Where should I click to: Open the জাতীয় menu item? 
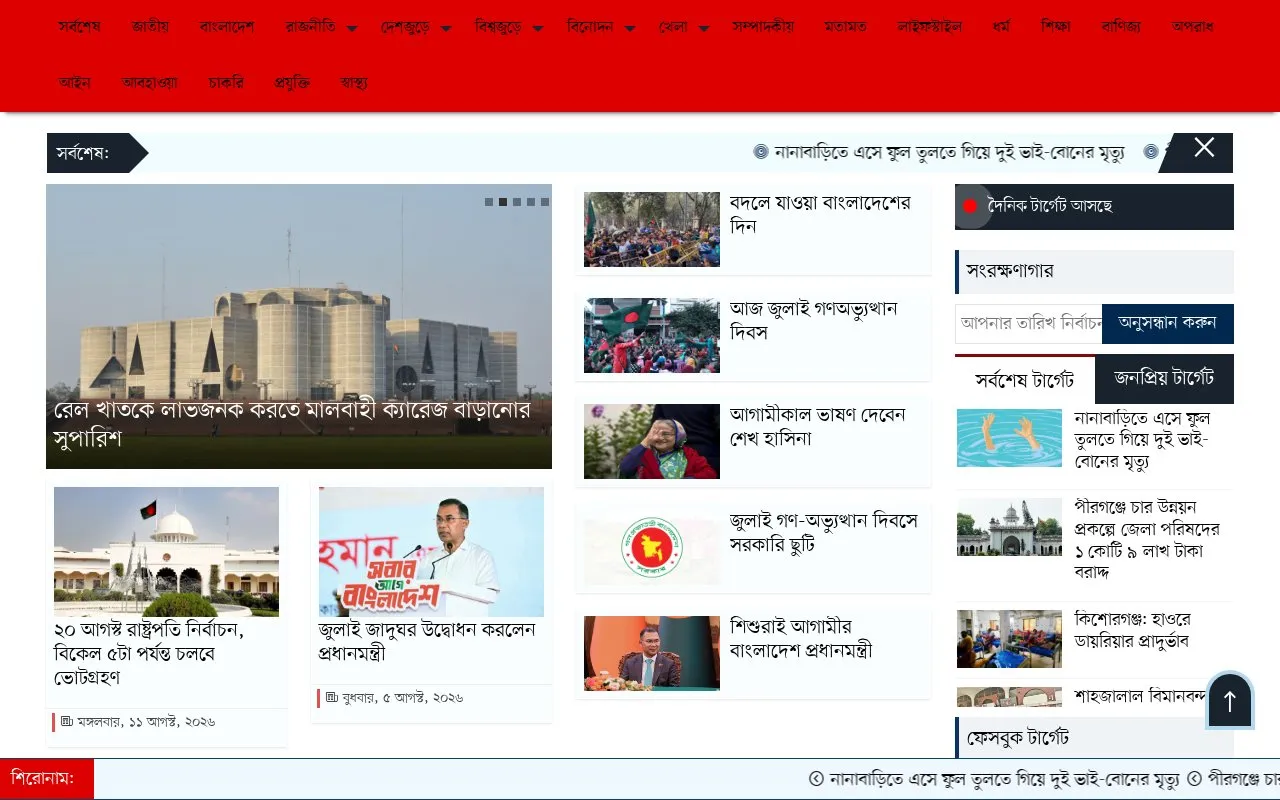click(x=150, y=26)
